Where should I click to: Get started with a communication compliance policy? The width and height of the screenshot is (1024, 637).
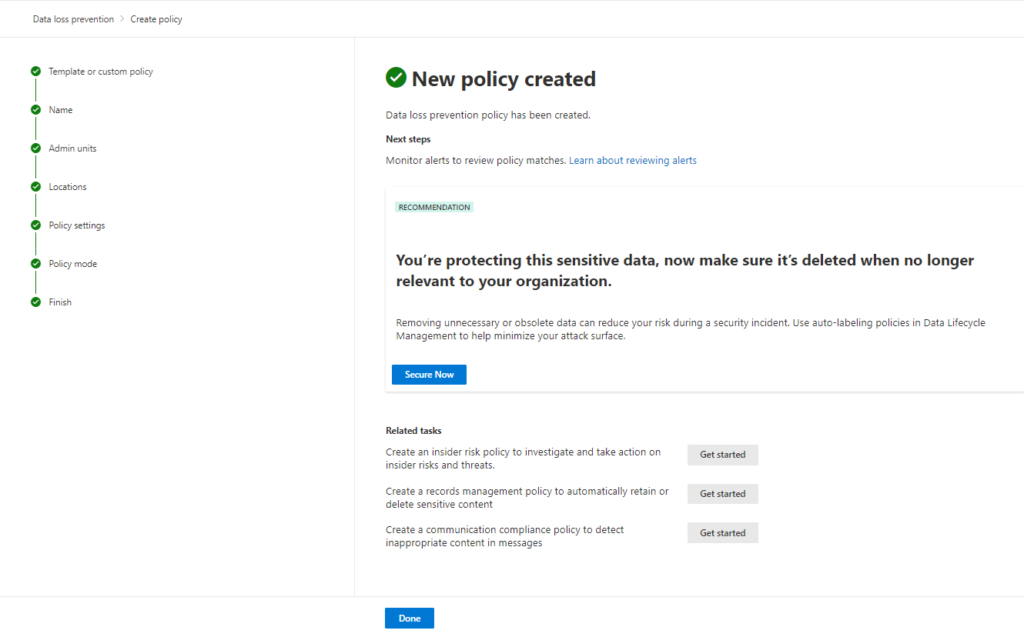coord(722,533)
